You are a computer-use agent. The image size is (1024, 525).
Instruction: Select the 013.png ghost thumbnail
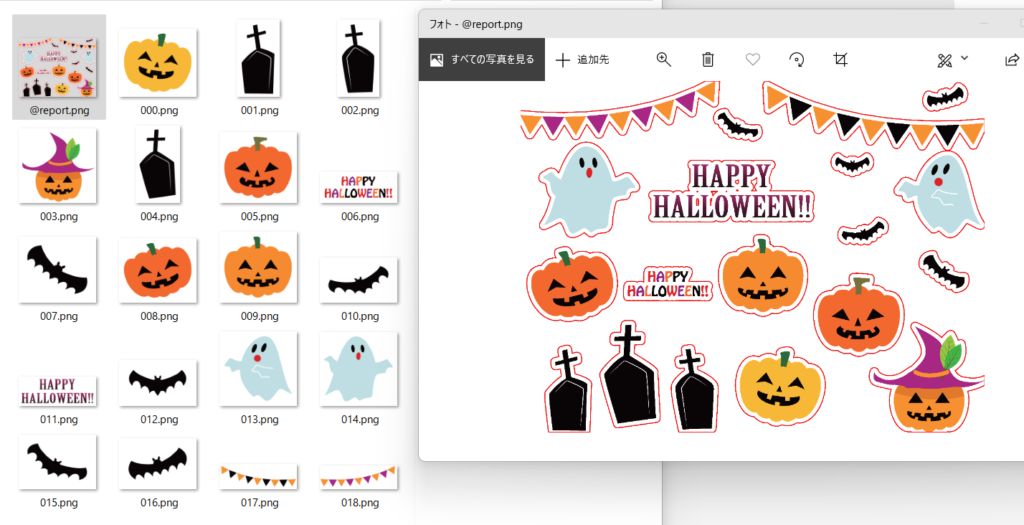pyautogui.click(x=258, y=368)
